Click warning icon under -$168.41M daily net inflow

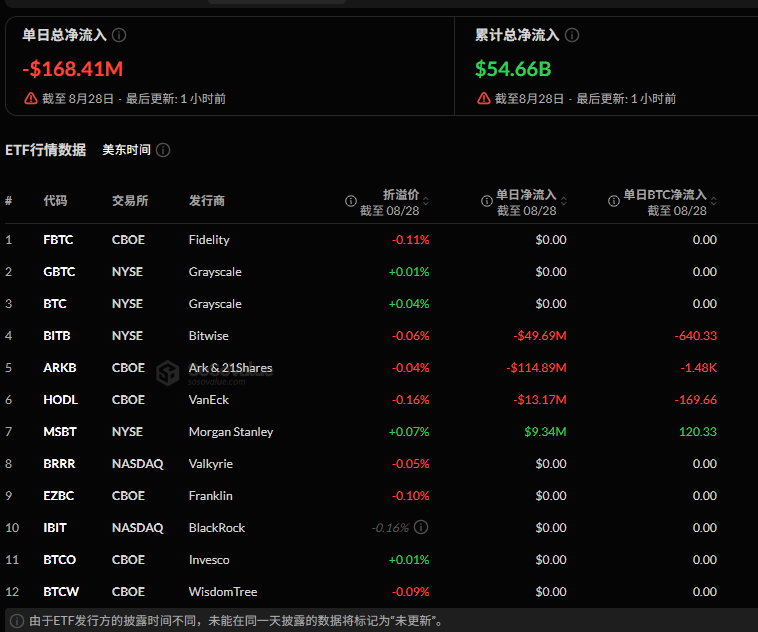[31, 99]
